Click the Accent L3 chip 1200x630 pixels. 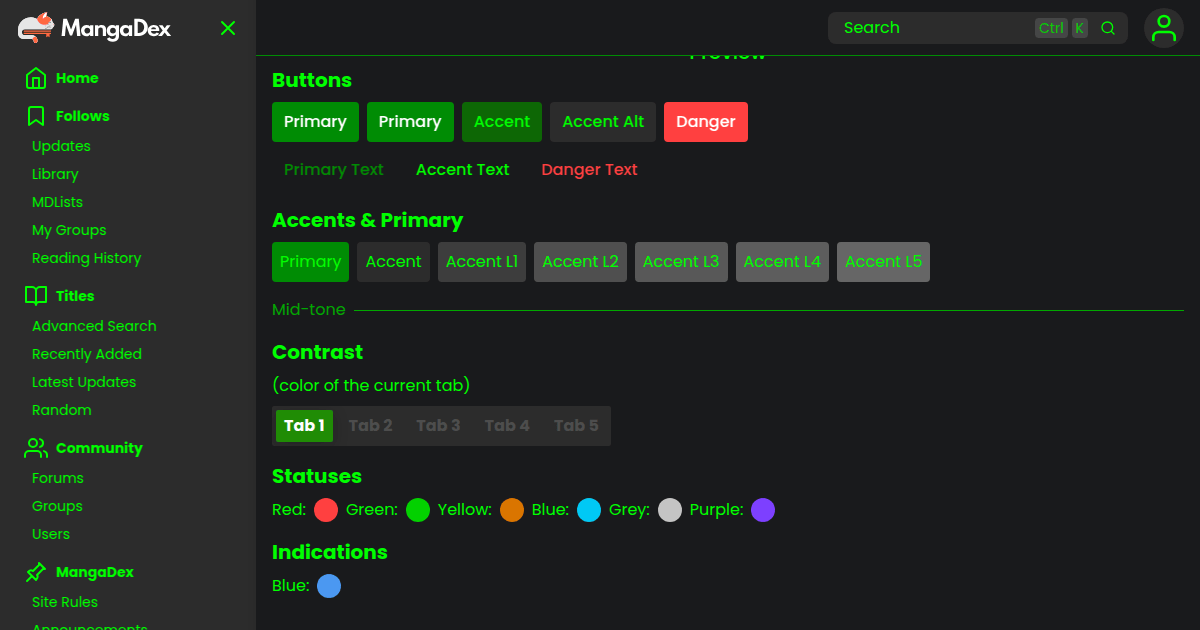tap(681, 262)
